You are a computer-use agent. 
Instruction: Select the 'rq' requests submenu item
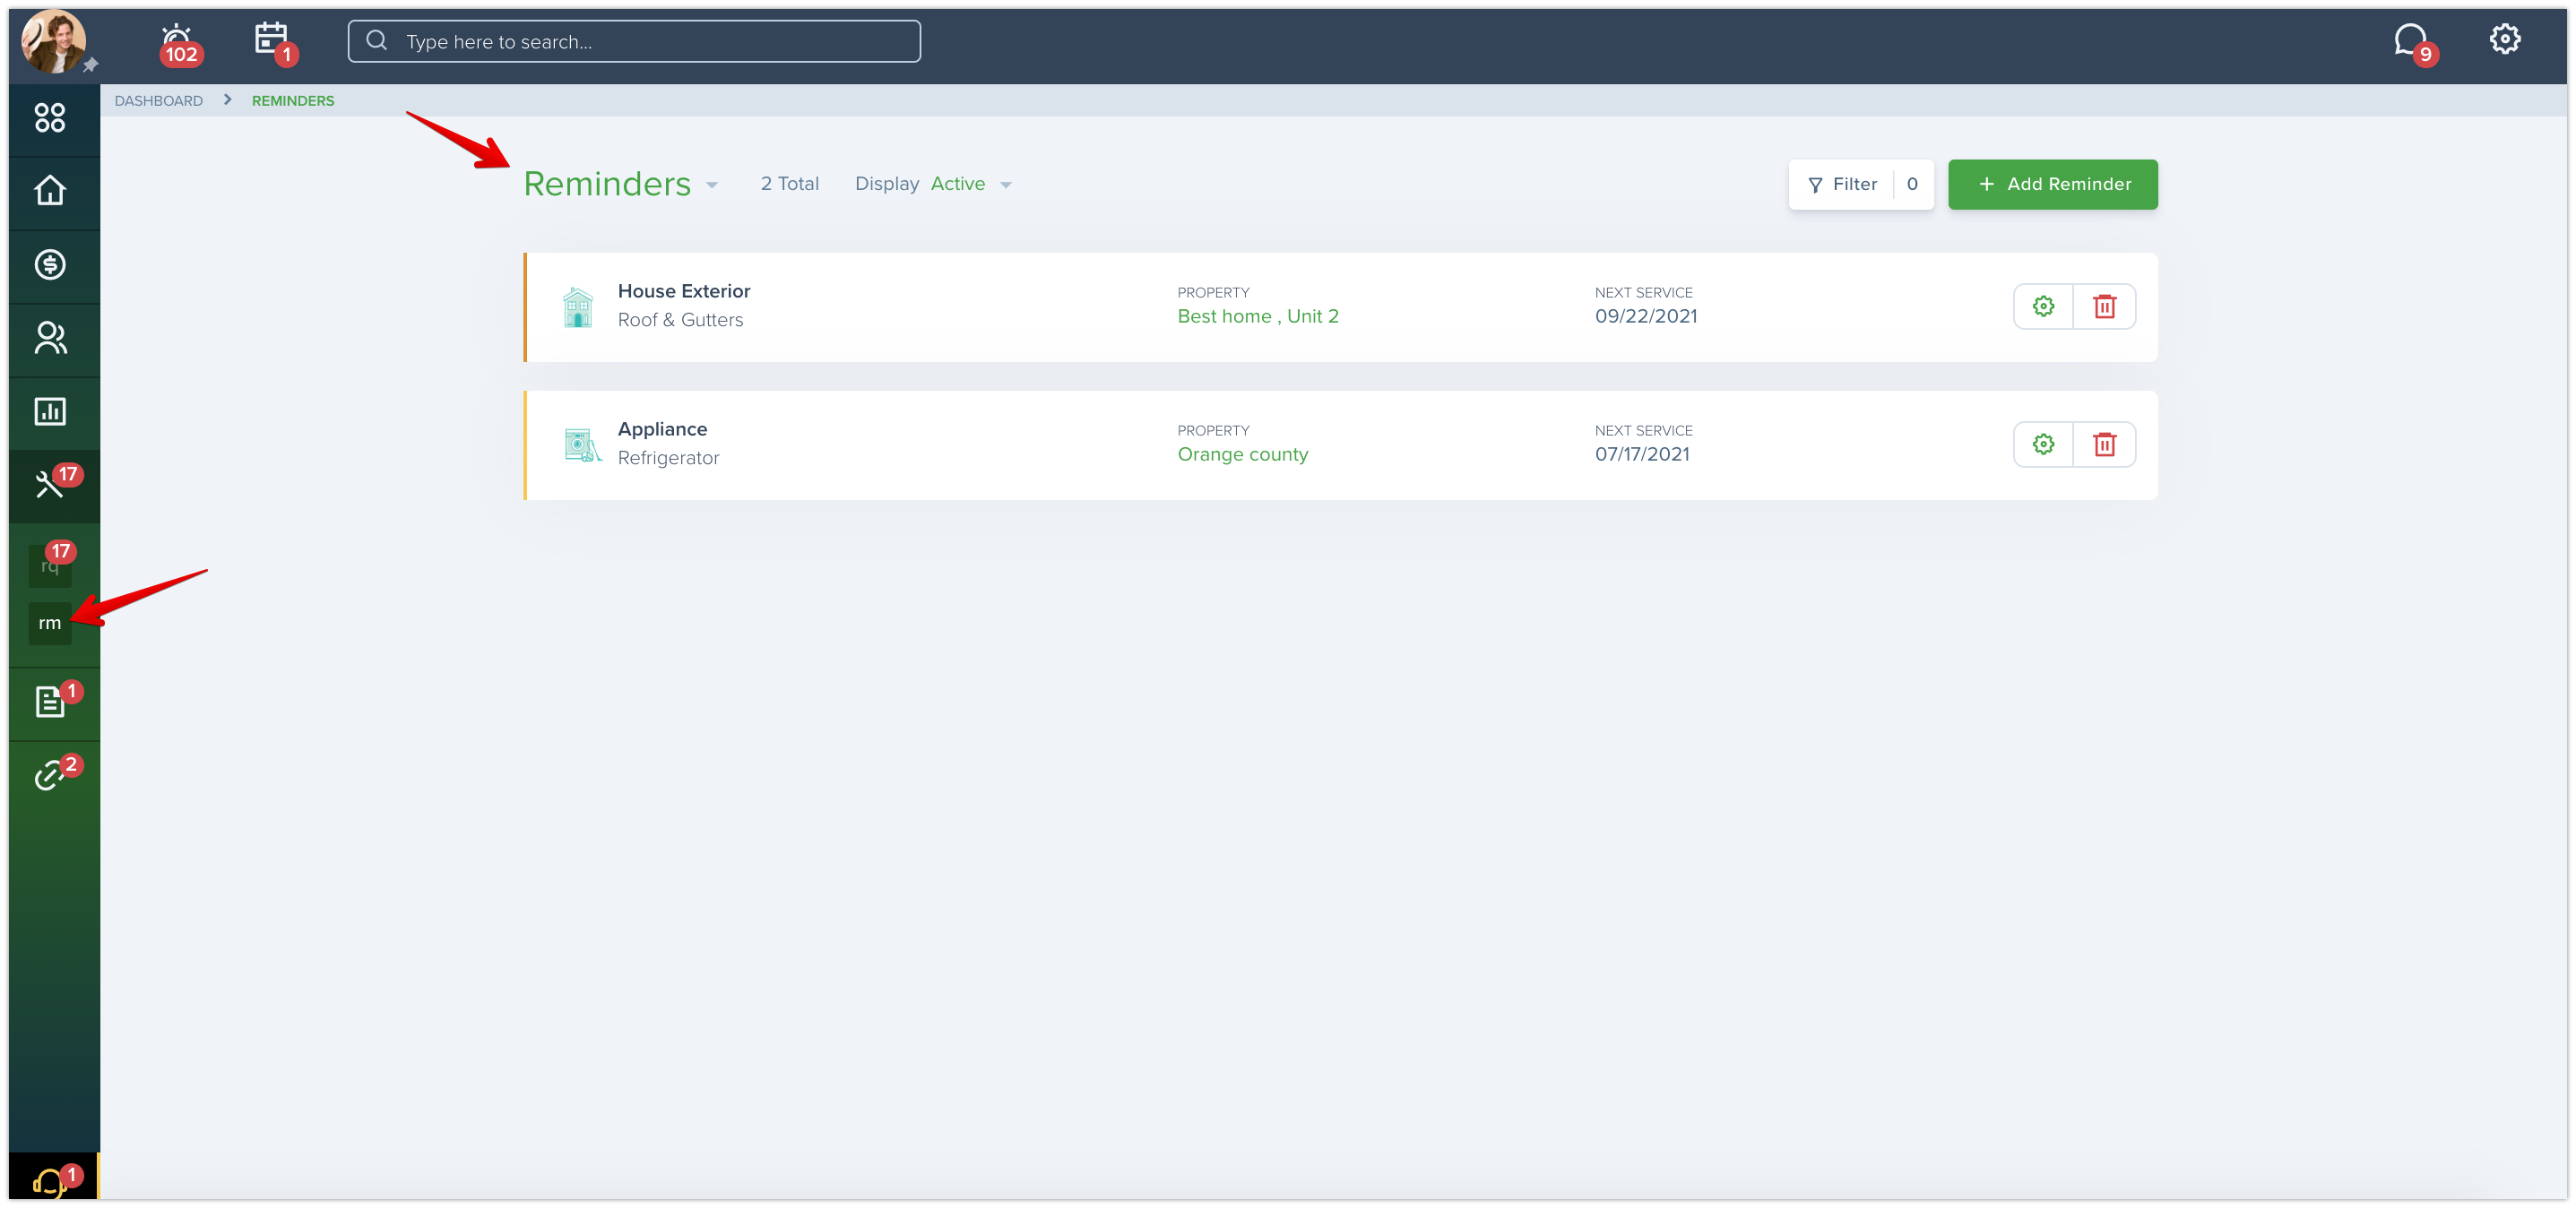50,565
